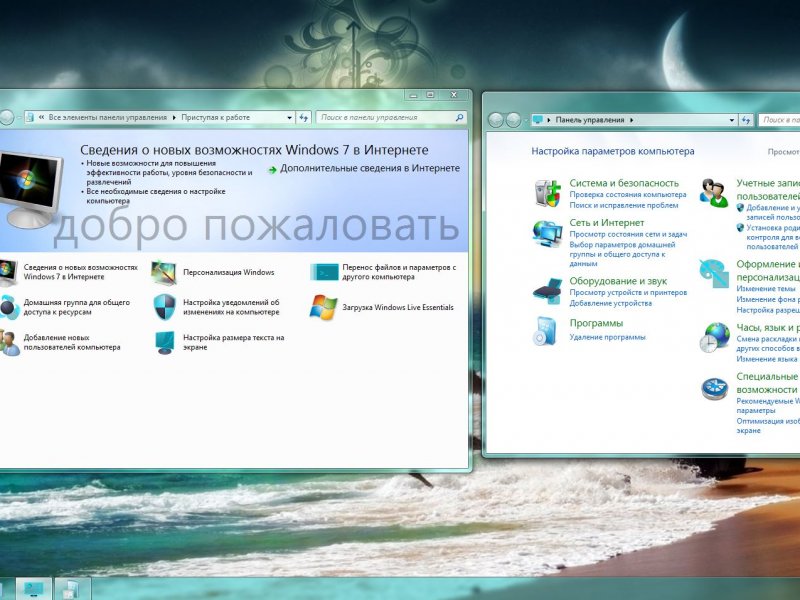Go forward in the Панель управления window
This screenshot has width=800, height=600.
(513, 120)
